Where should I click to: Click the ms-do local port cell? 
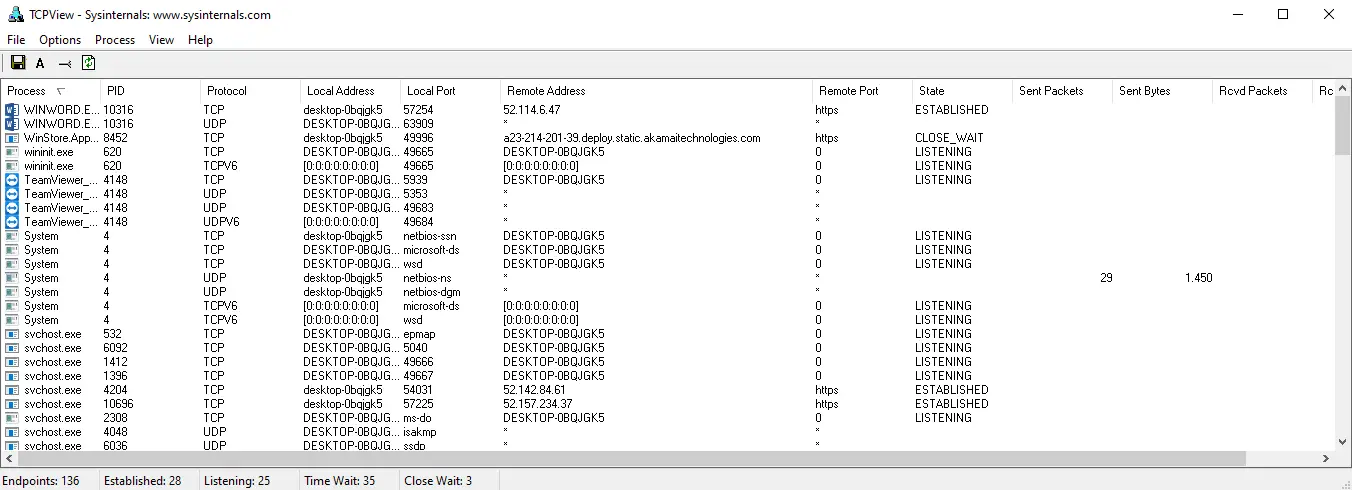[417, 418]
